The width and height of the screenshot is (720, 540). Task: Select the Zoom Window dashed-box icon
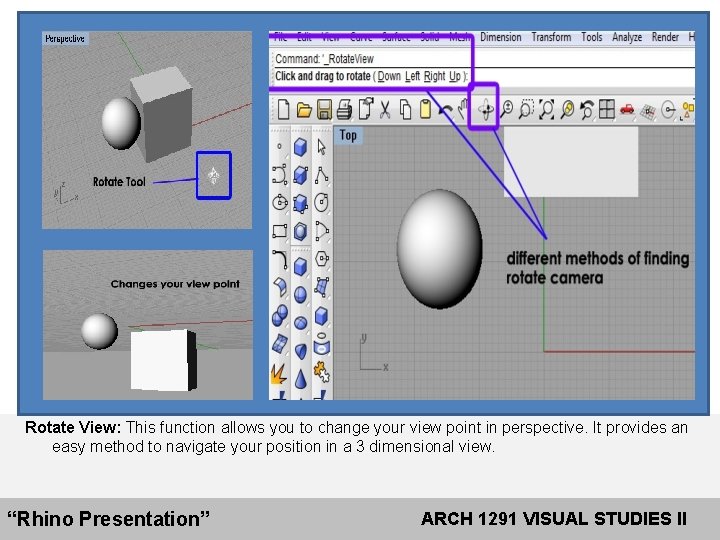(x=526, y=110)
